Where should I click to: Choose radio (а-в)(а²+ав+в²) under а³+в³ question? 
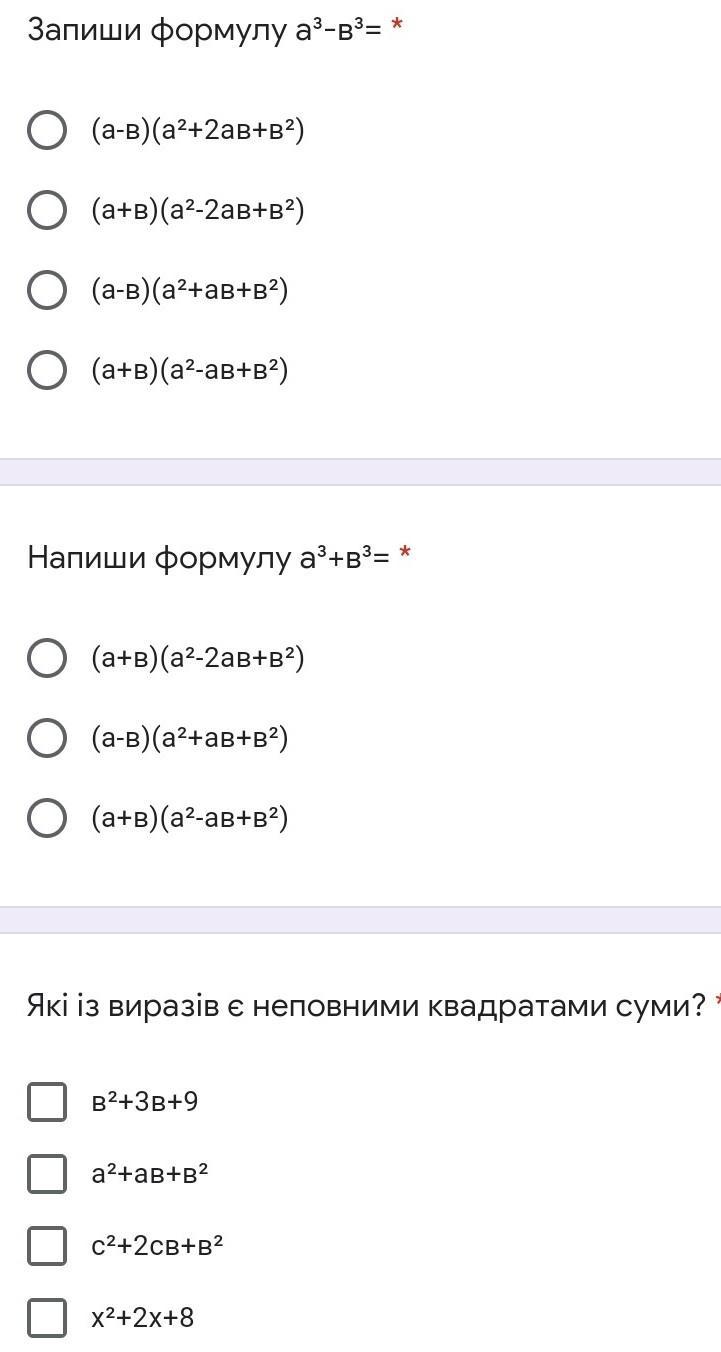47,738
